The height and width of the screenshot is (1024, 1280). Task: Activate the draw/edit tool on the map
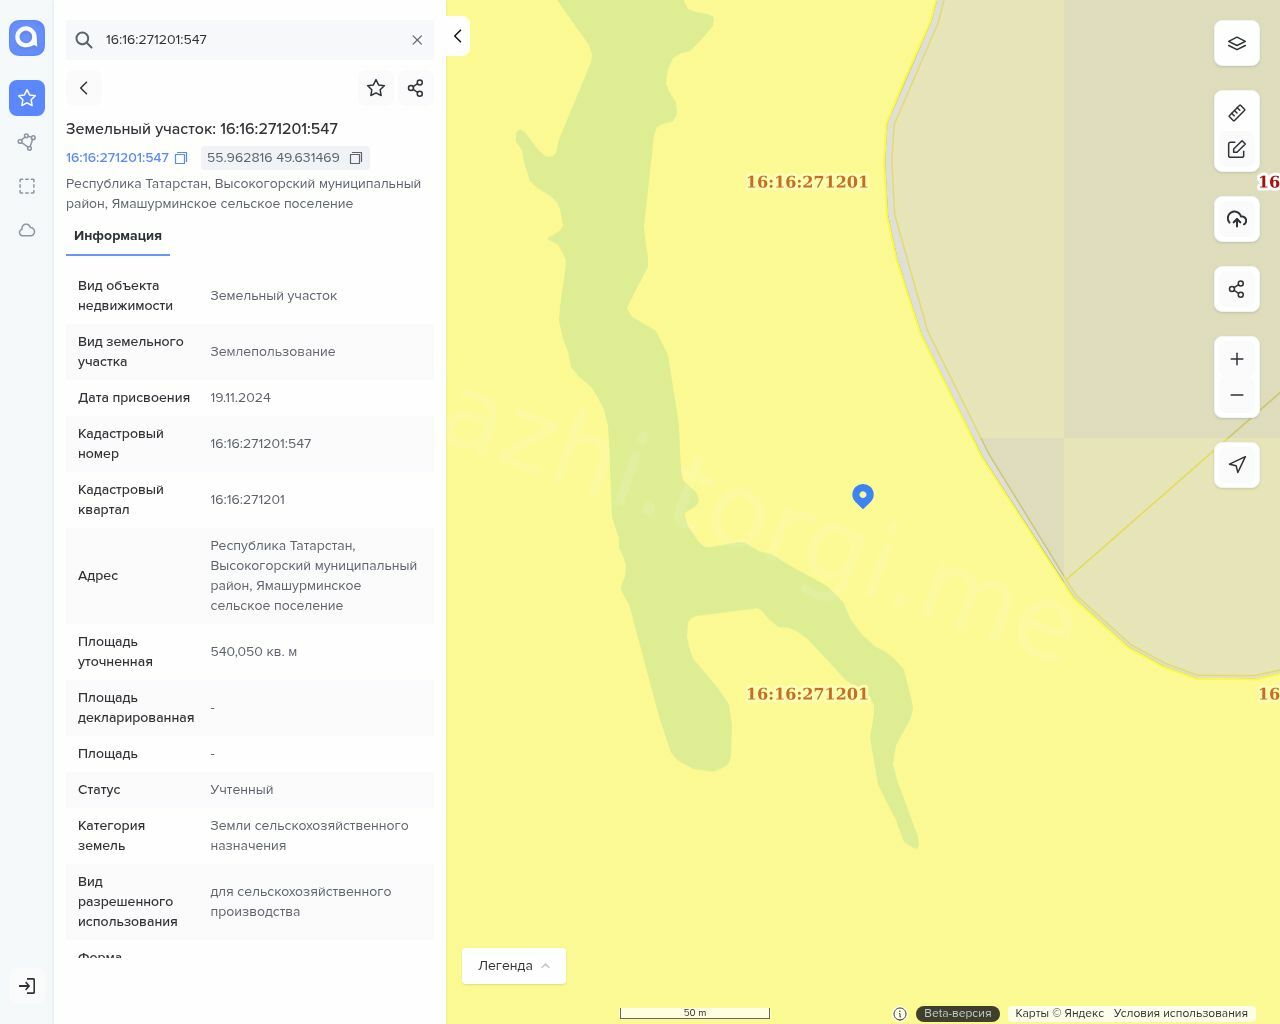tap(1237, 150)
